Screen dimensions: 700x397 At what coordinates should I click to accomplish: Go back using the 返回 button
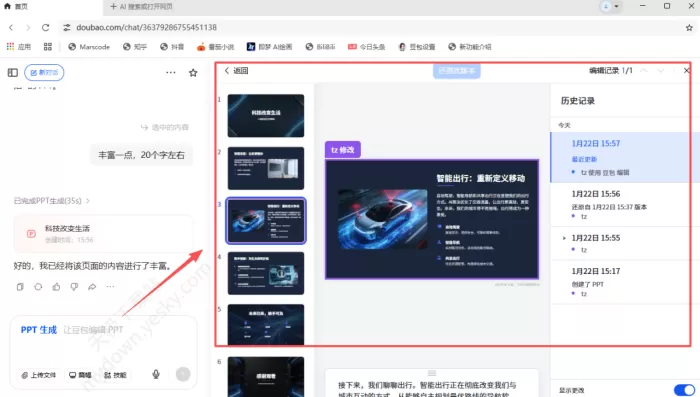click(x=236, y=71)
